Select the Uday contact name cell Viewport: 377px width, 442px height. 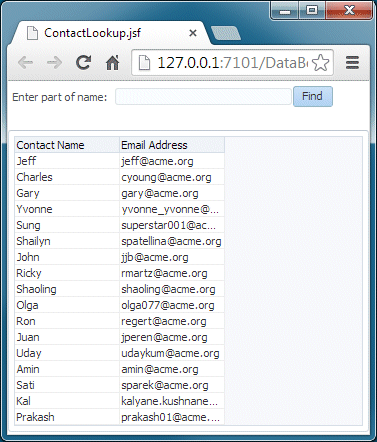point(67,353)
